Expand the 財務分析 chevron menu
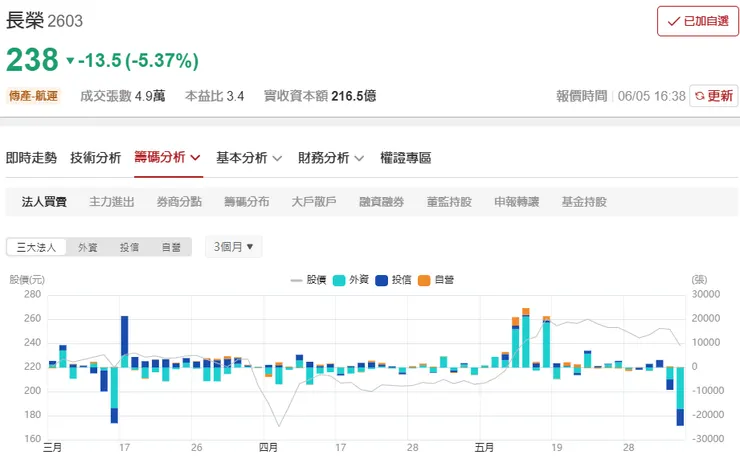This screenshot has width=740, height=460. click(359, 158)
